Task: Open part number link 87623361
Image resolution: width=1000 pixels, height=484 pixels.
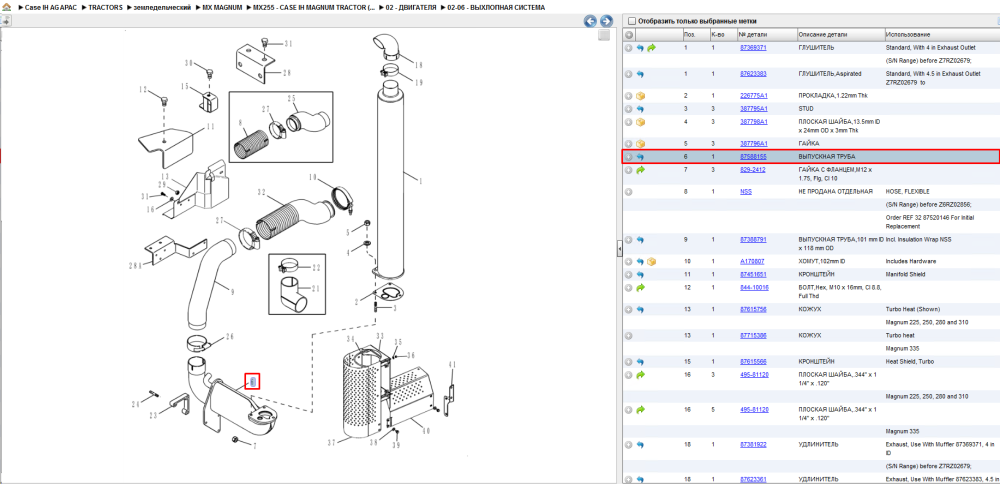Action: (x=753, y=479)
